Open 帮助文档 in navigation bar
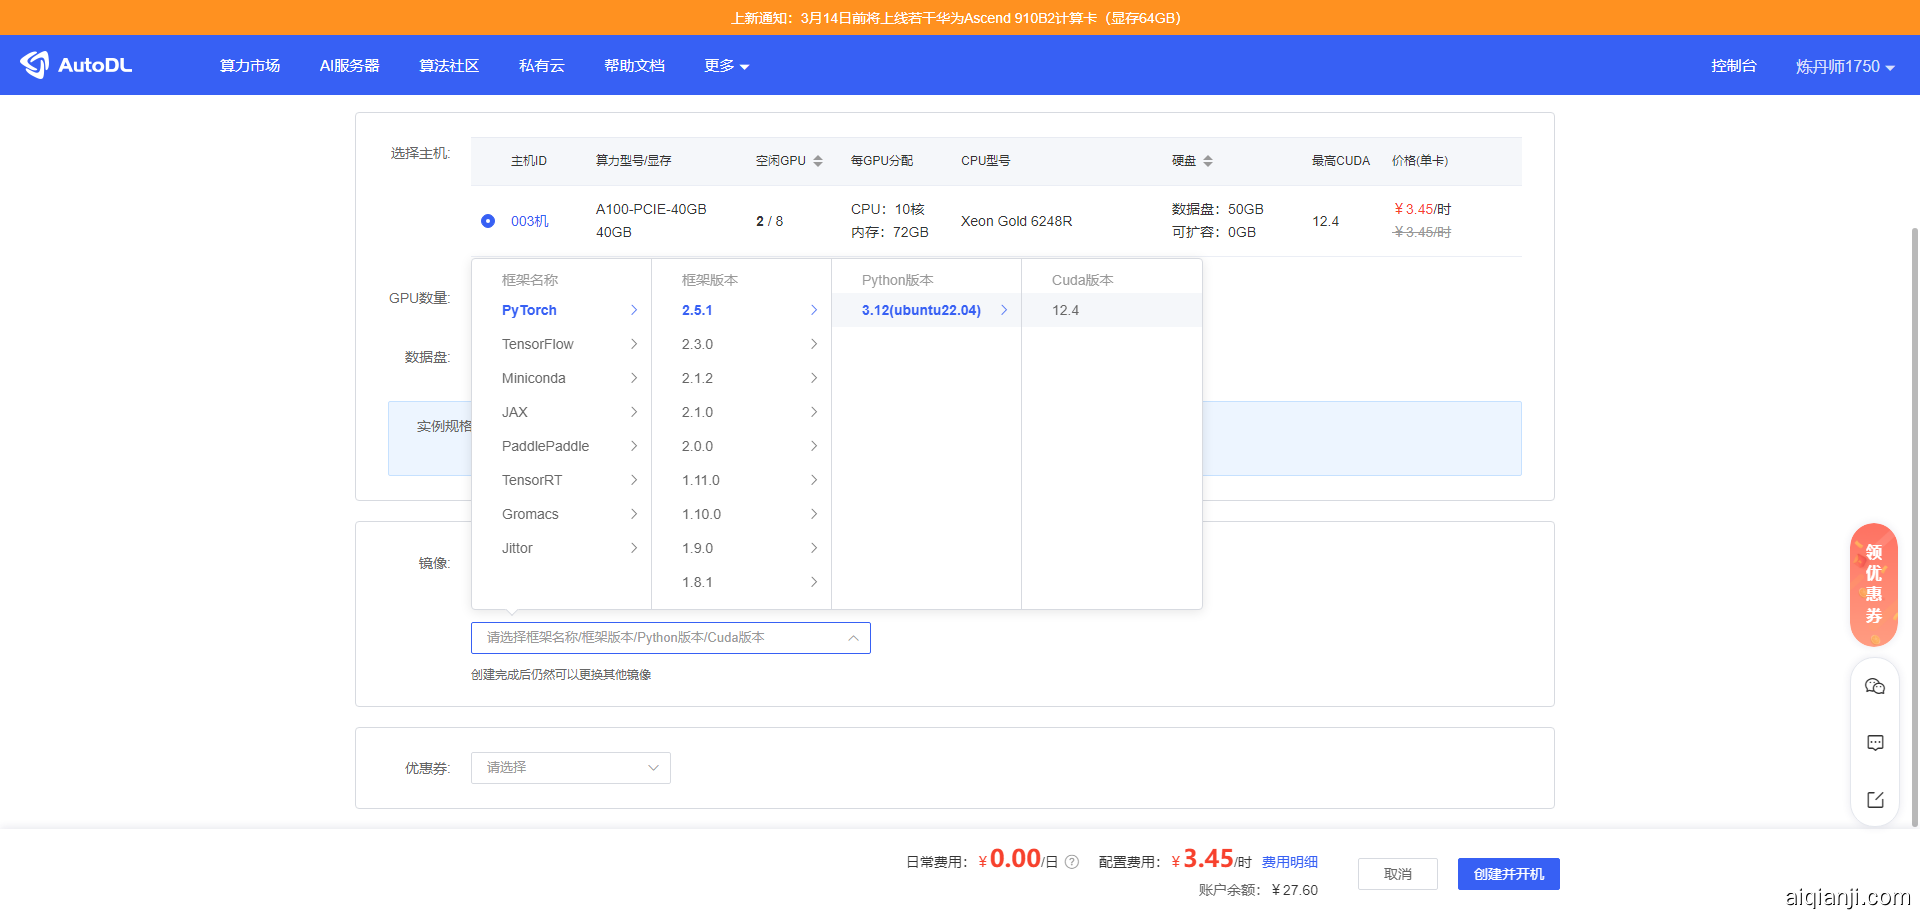Viewport: 1920px width, 919px height. 634,66
